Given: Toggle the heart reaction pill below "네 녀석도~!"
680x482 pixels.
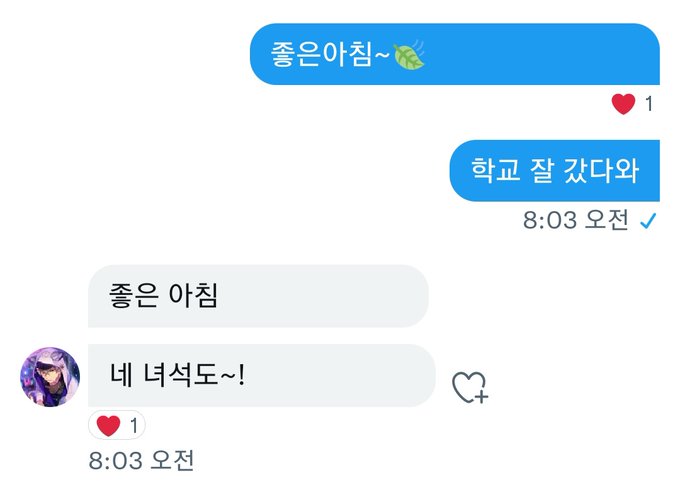Looking at the screenshot, I should pos(117,426).
